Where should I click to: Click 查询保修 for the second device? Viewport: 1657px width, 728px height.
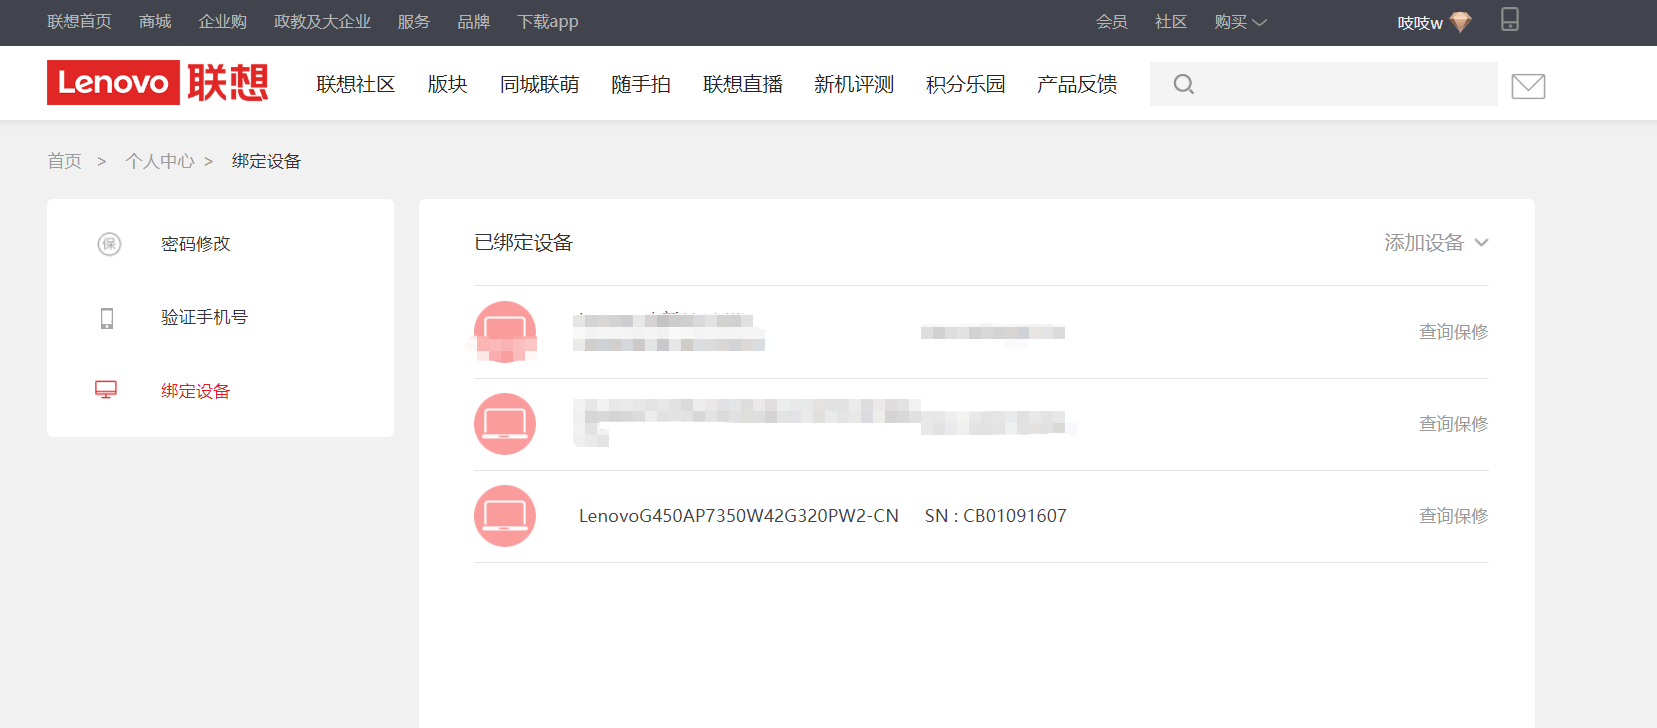[x=1453, y=424]
